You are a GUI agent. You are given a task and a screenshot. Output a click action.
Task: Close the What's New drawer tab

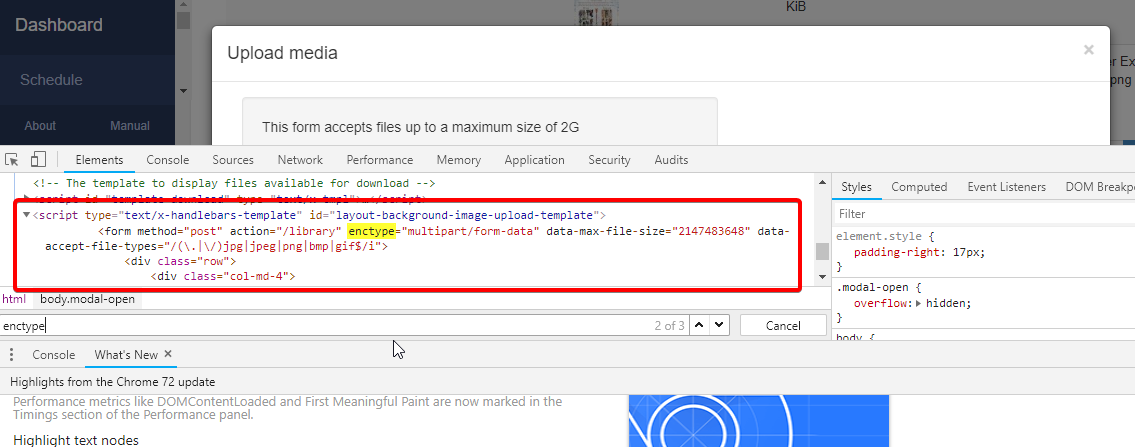[168, 354]
